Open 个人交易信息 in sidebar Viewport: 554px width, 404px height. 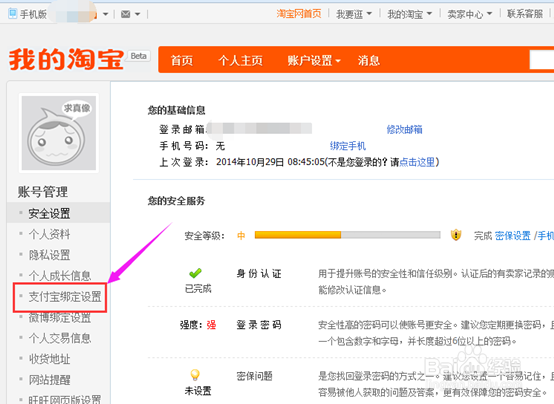[60, 338]
